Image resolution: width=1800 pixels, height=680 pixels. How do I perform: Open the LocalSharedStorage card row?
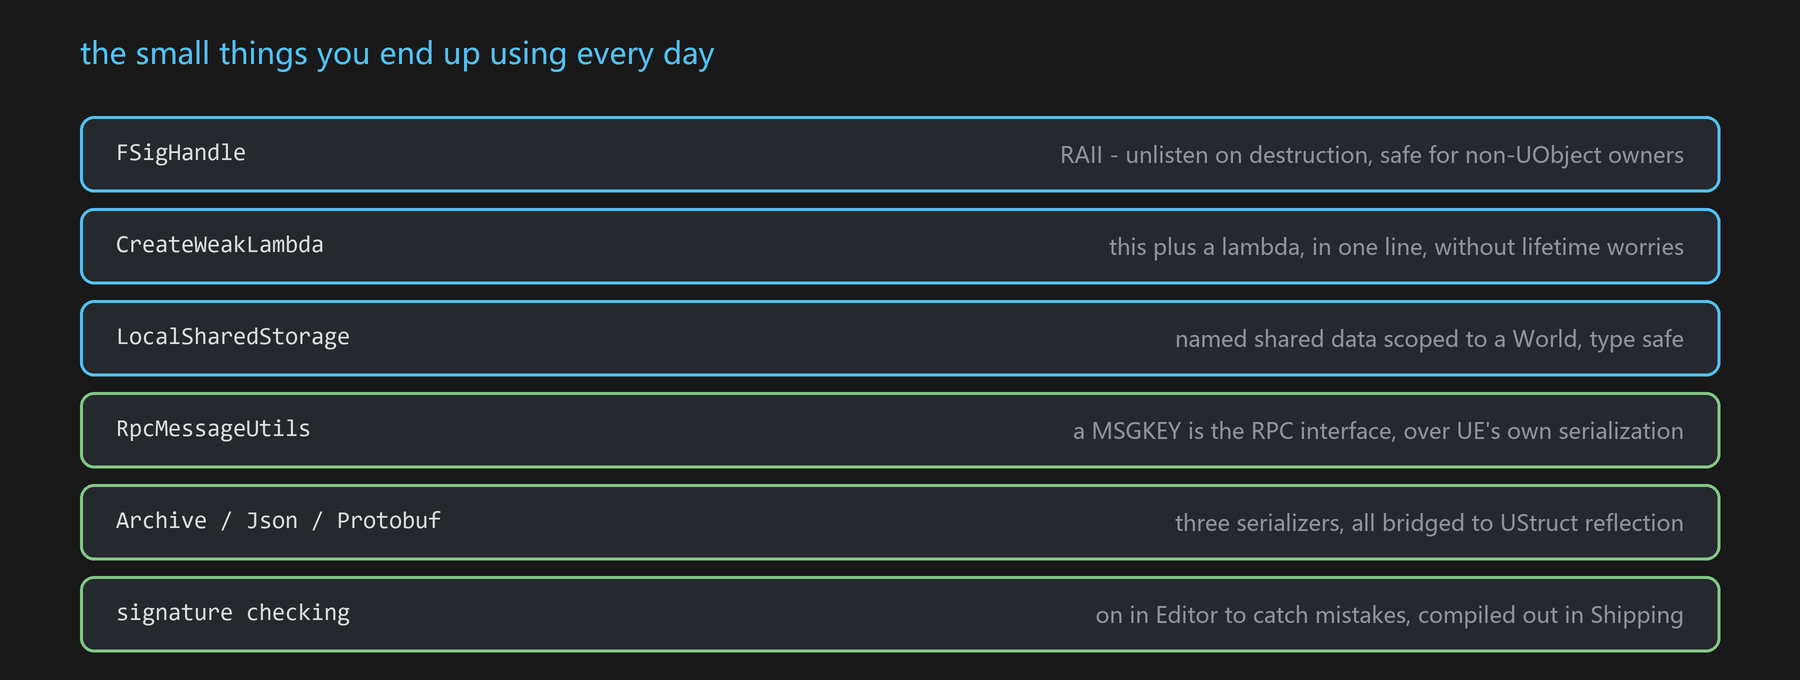(x=900, y=338)
